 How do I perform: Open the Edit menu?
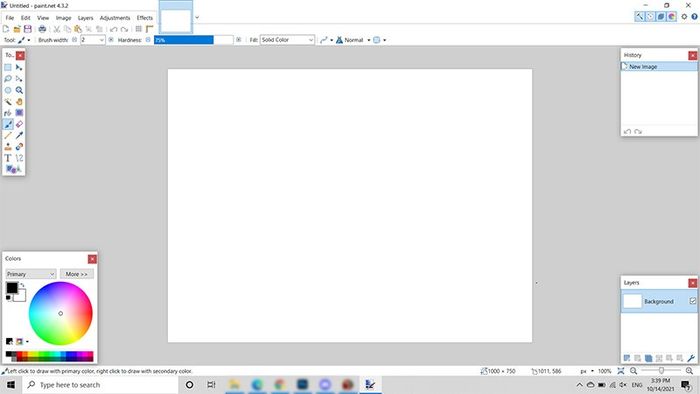tap(25, 18)
